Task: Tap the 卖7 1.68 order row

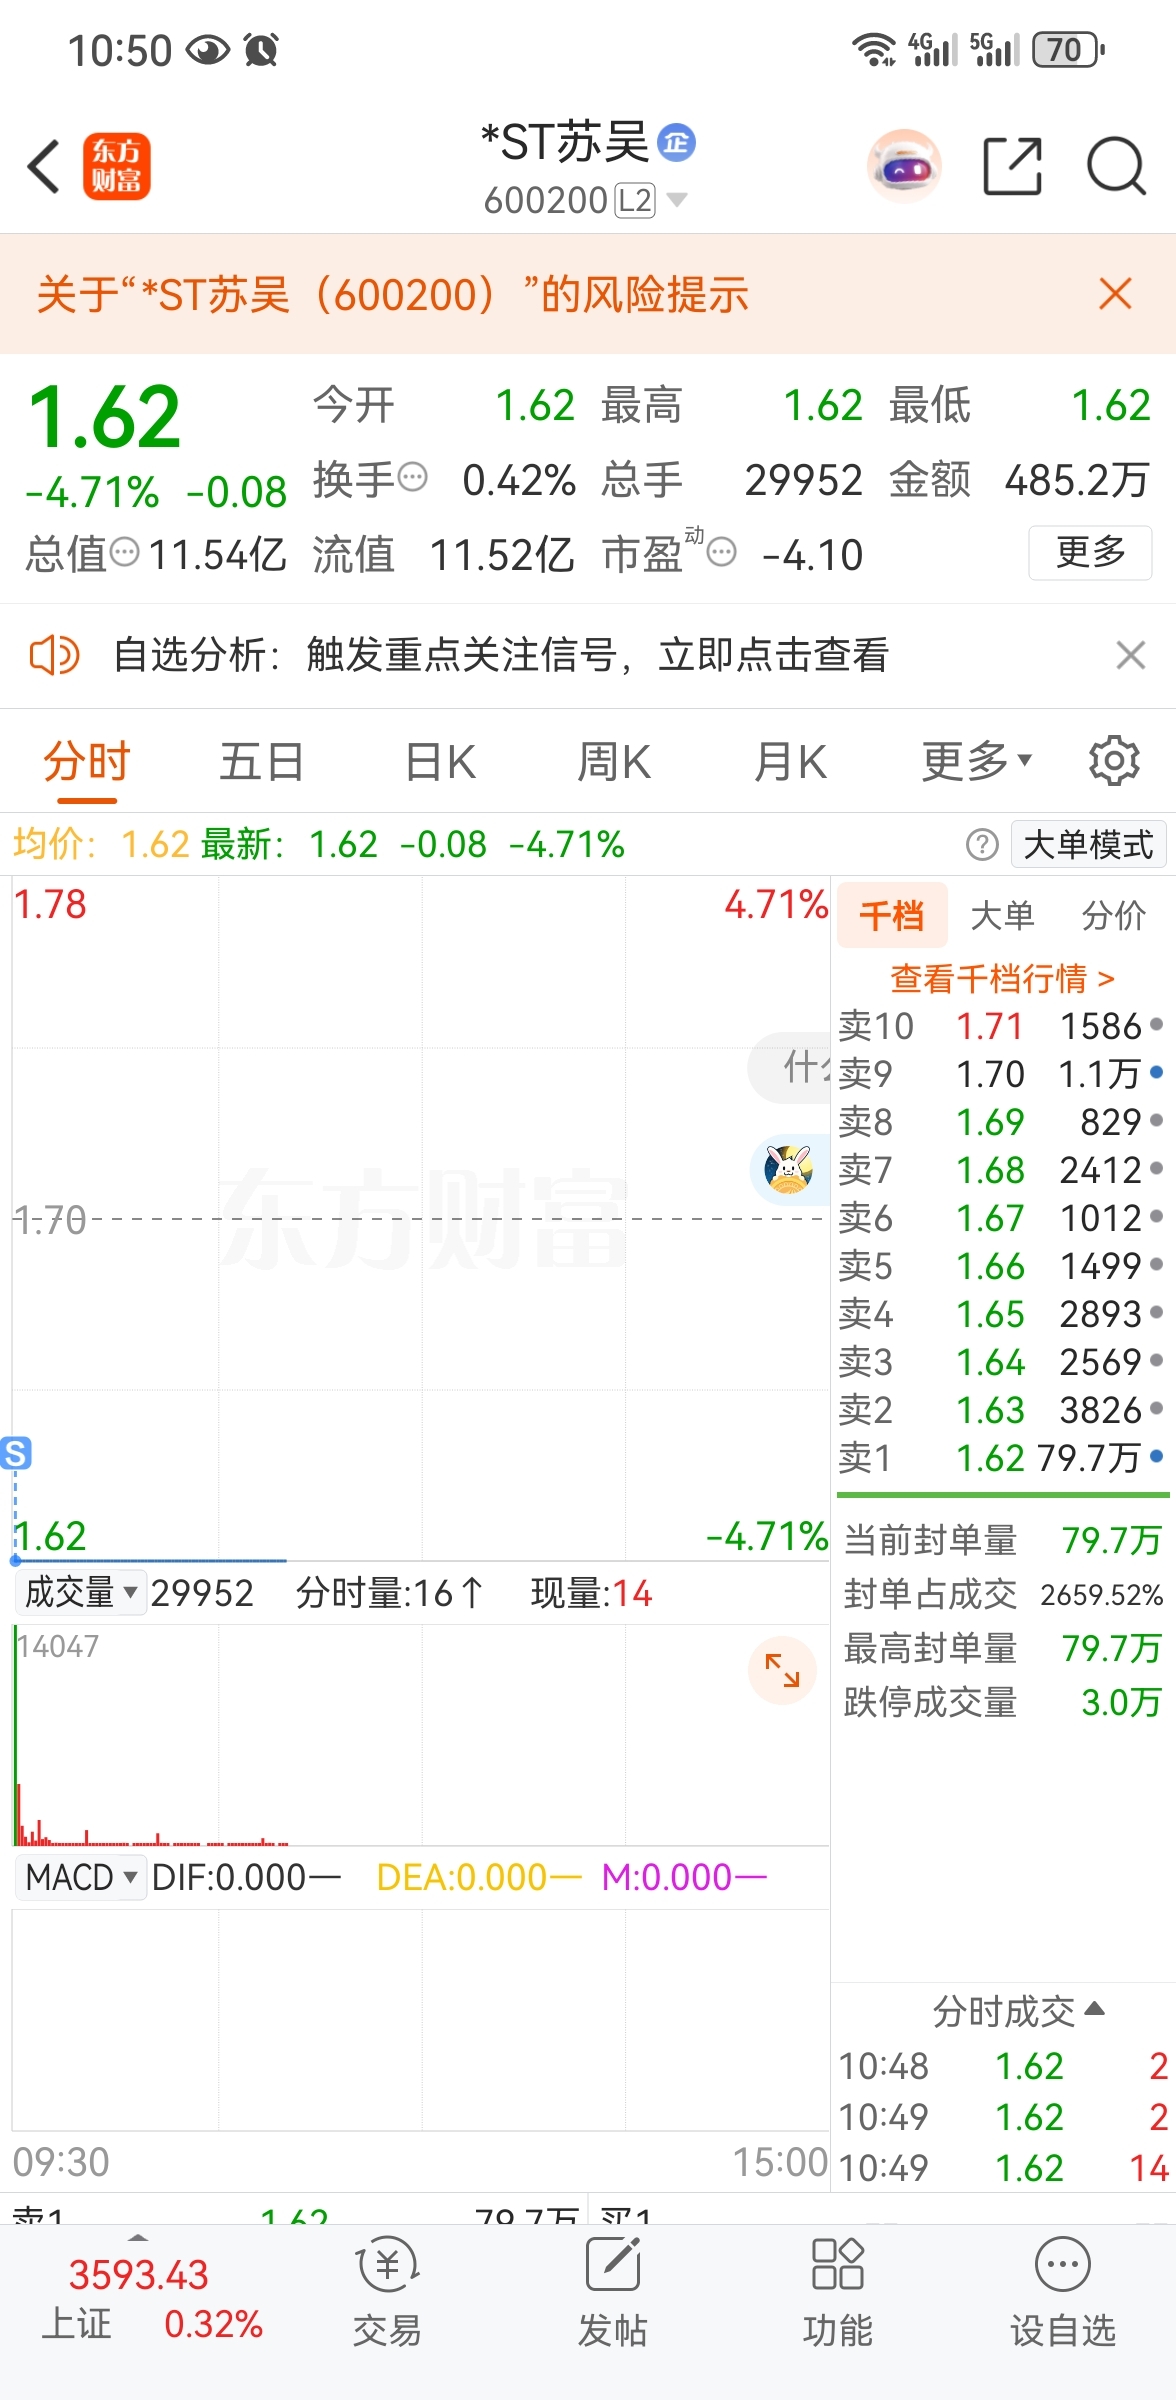Action: pos(1001,1170)
